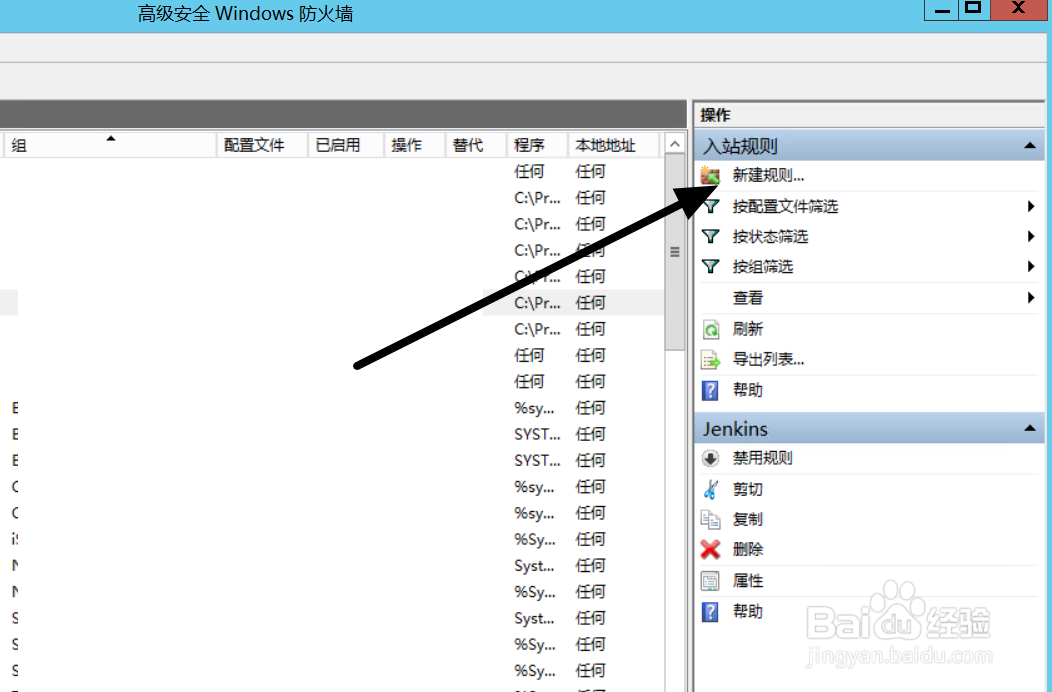
Task: Sort the list by the 组 column header
Action: click(x=110, y=145)
